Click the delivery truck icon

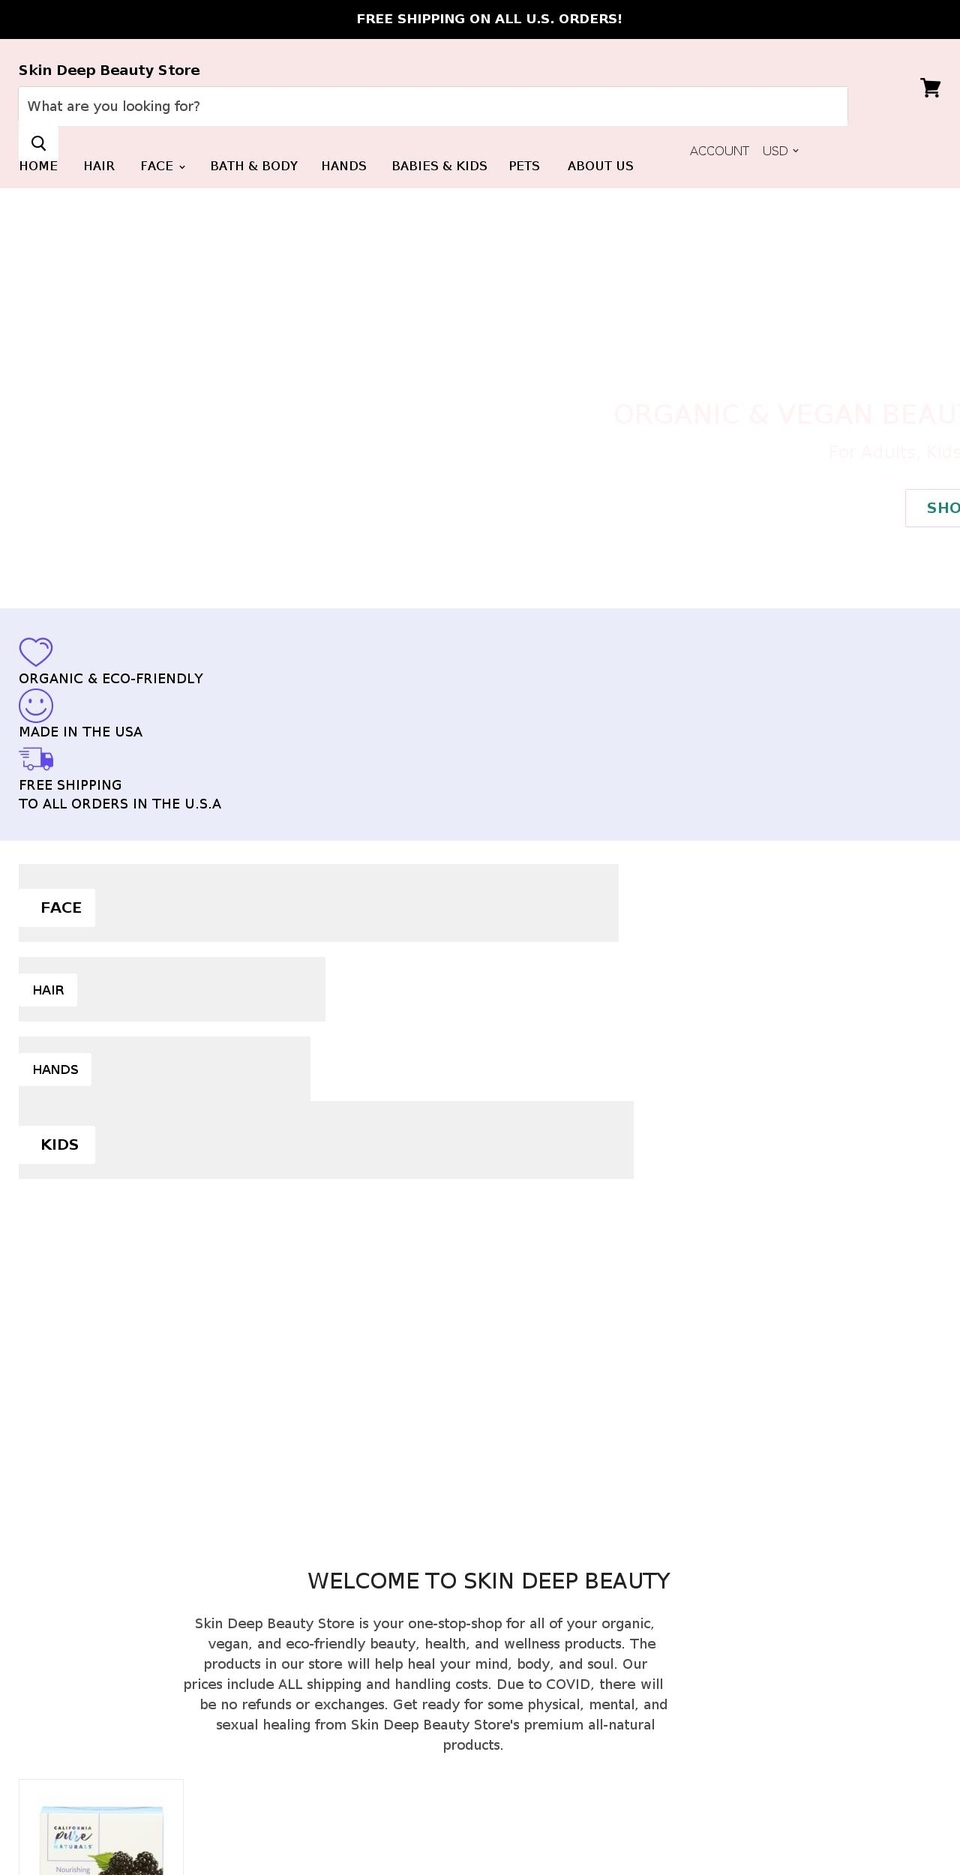(x=36, y=759)
